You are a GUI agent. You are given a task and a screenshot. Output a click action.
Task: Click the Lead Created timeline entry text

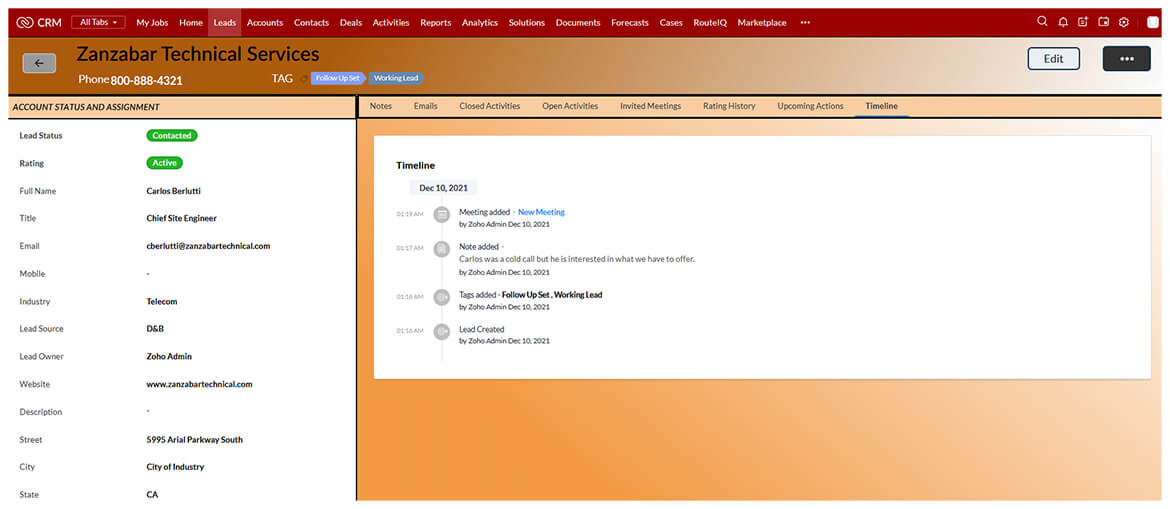[x=481, y=329]
